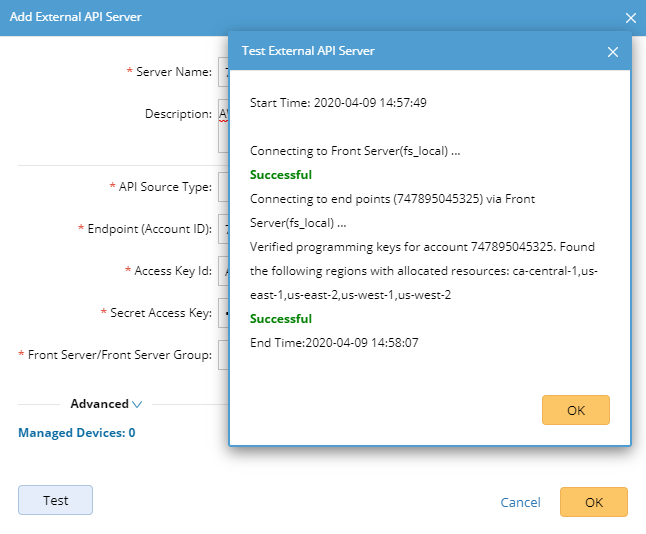
Task: Click the End Time line in results
Action: coord(333,343)
